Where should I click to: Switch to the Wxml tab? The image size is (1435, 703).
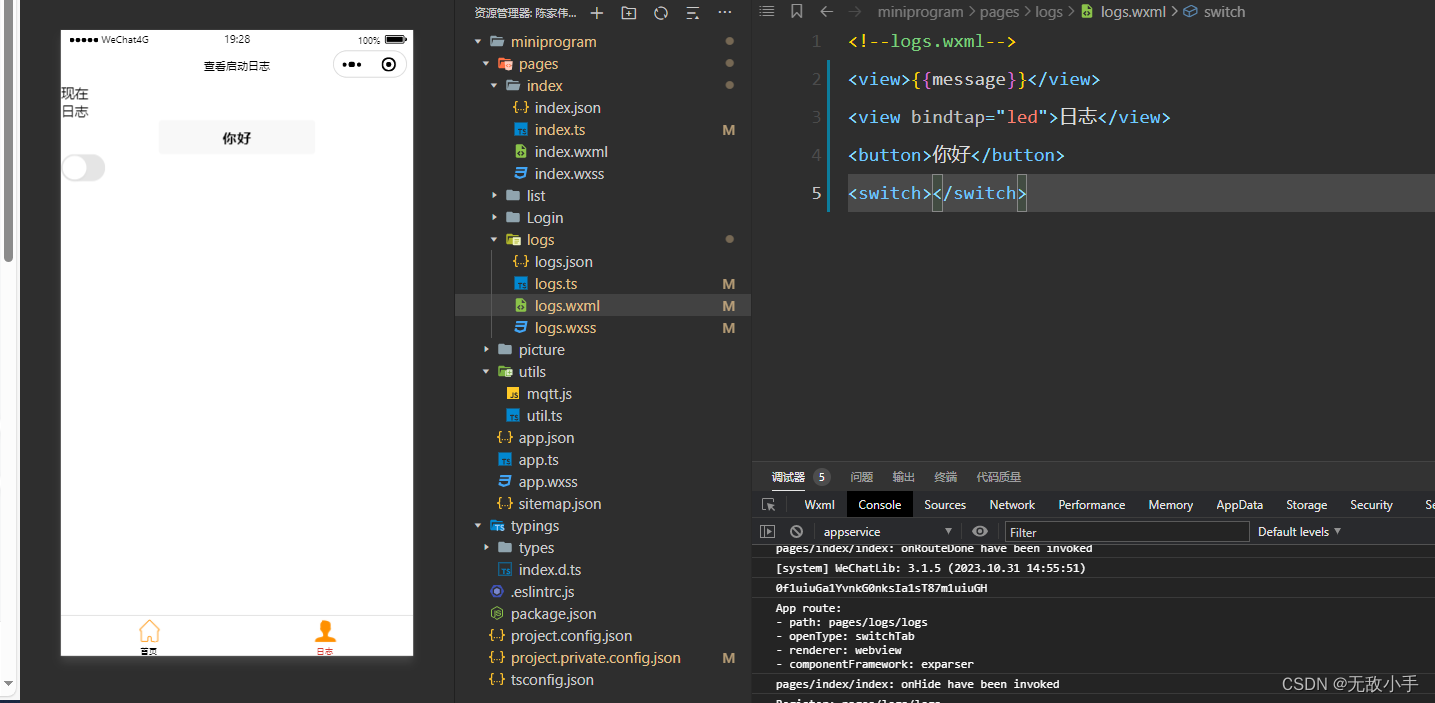pyautogui.click(x=819, y=505)
